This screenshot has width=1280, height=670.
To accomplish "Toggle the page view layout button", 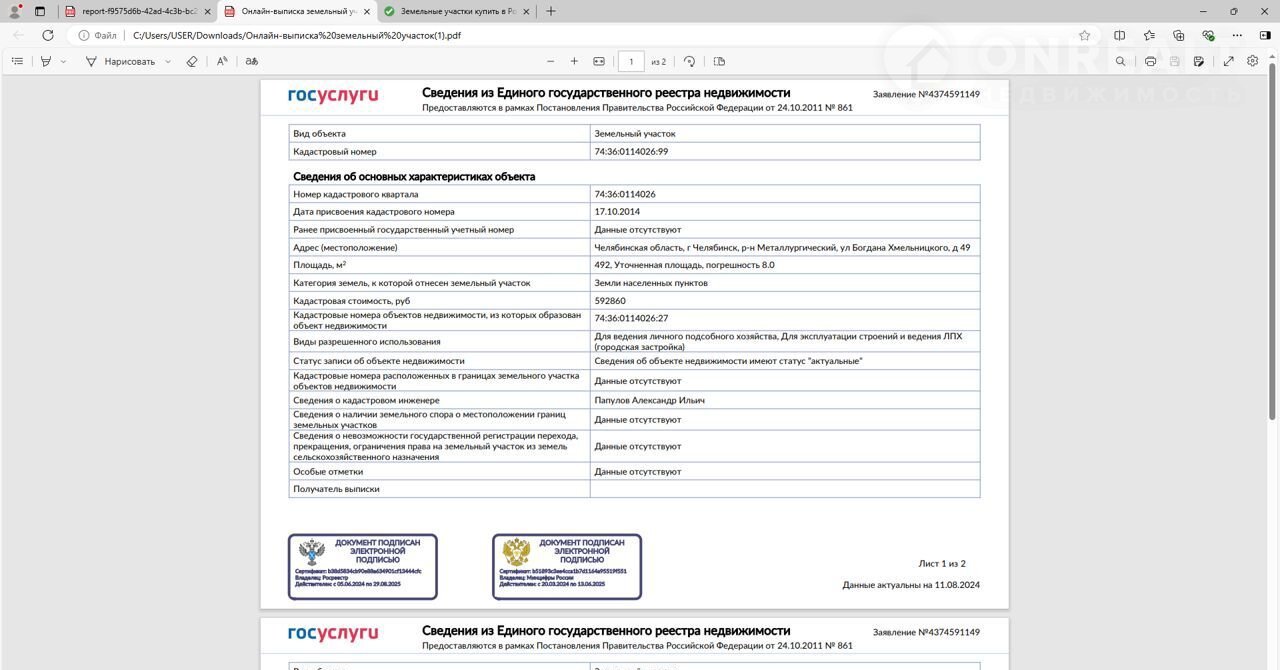I will point(719,61).
